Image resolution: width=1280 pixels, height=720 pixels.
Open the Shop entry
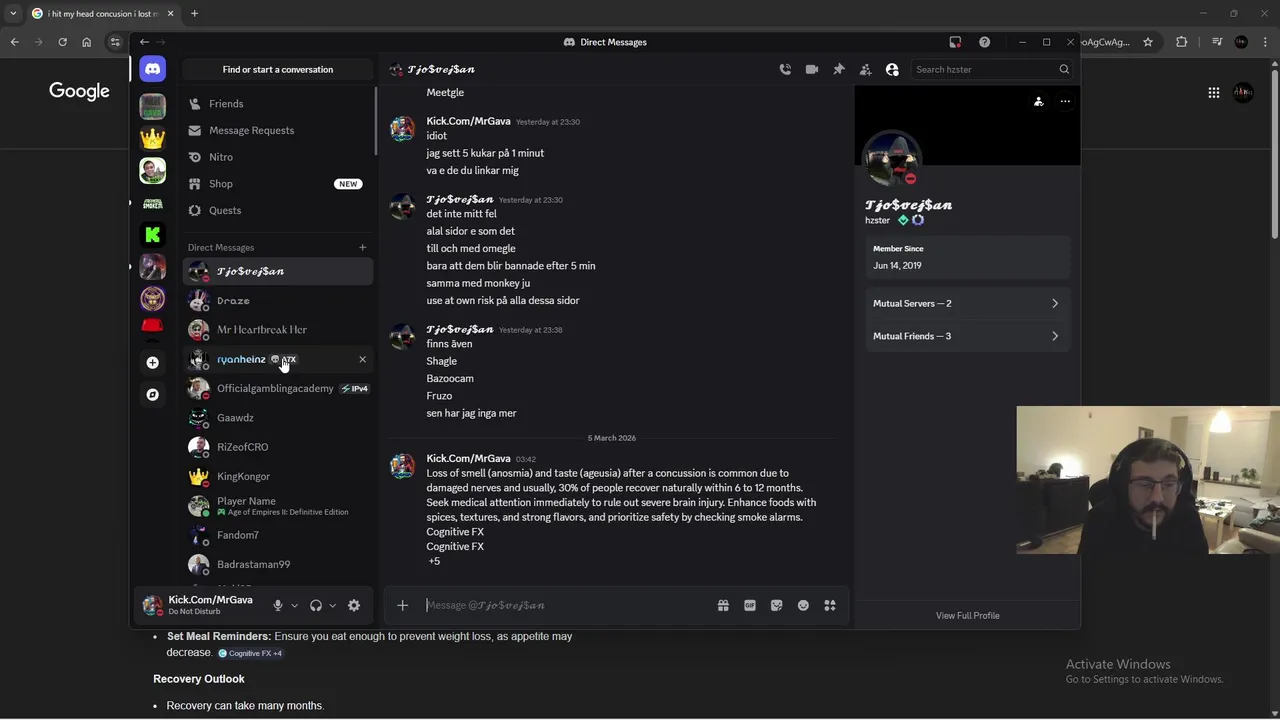tap(278, 184)
